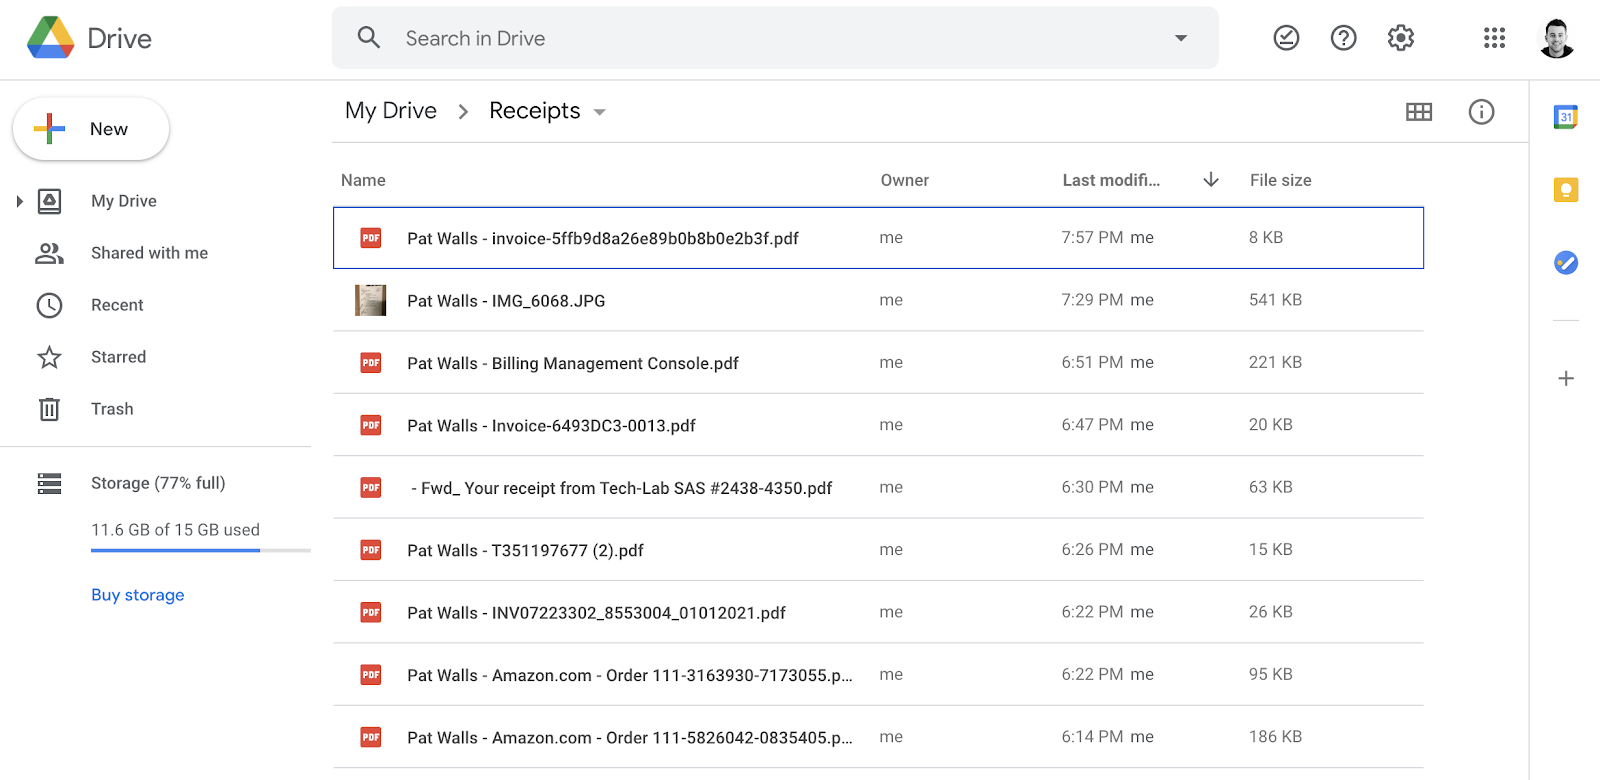Open Google Tasks side panel icon
This screenshot has height=780, width=1600.
1566,263
